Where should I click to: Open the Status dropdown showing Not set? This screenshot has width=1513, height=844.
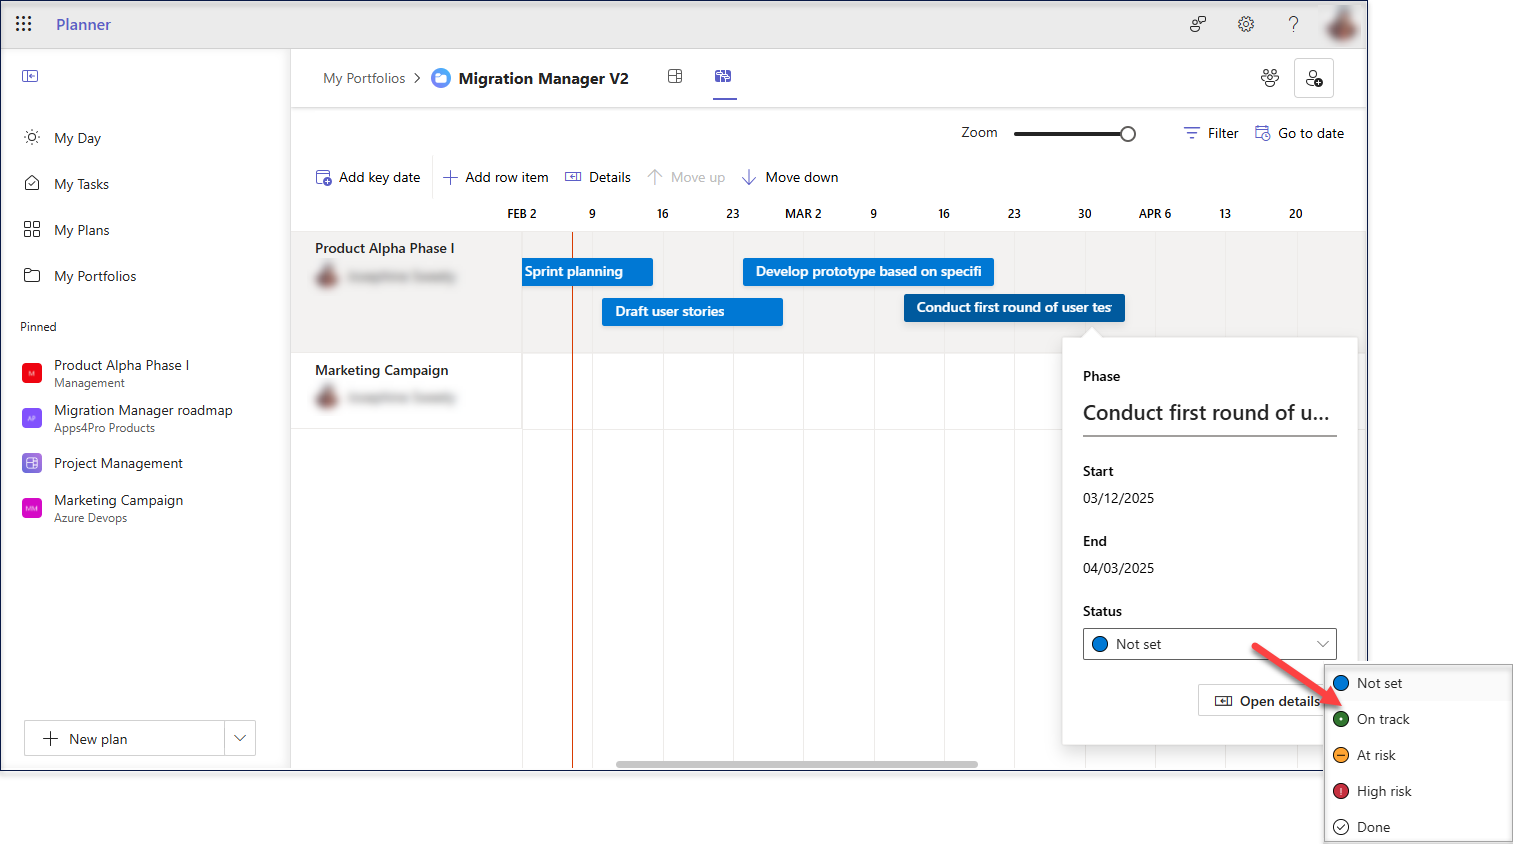[x=1209, y=643]
